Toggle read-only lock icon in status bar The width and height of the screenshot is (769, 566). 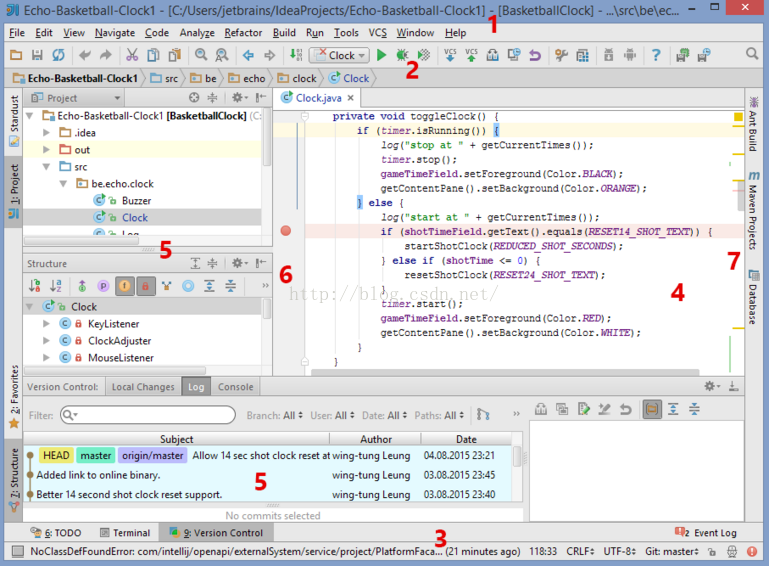pyautogui.click(x=712, y=552)
